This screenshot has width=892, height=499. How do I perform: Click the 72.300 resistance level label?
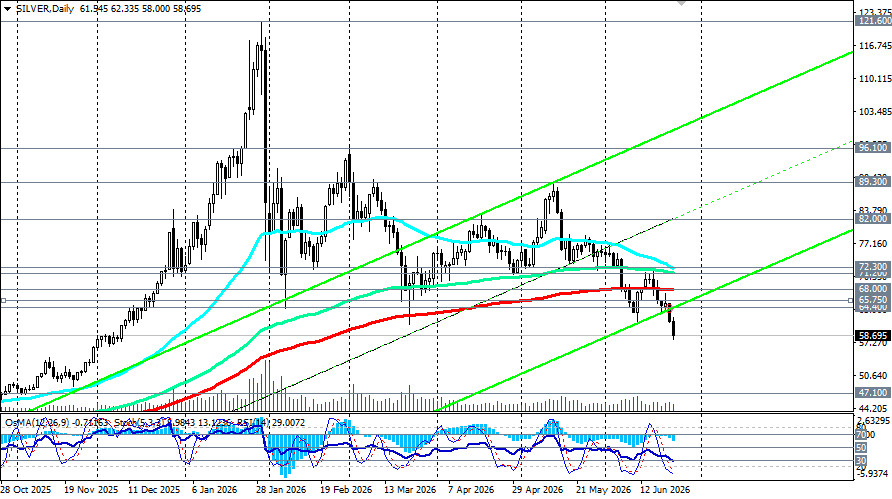(872, 266)
